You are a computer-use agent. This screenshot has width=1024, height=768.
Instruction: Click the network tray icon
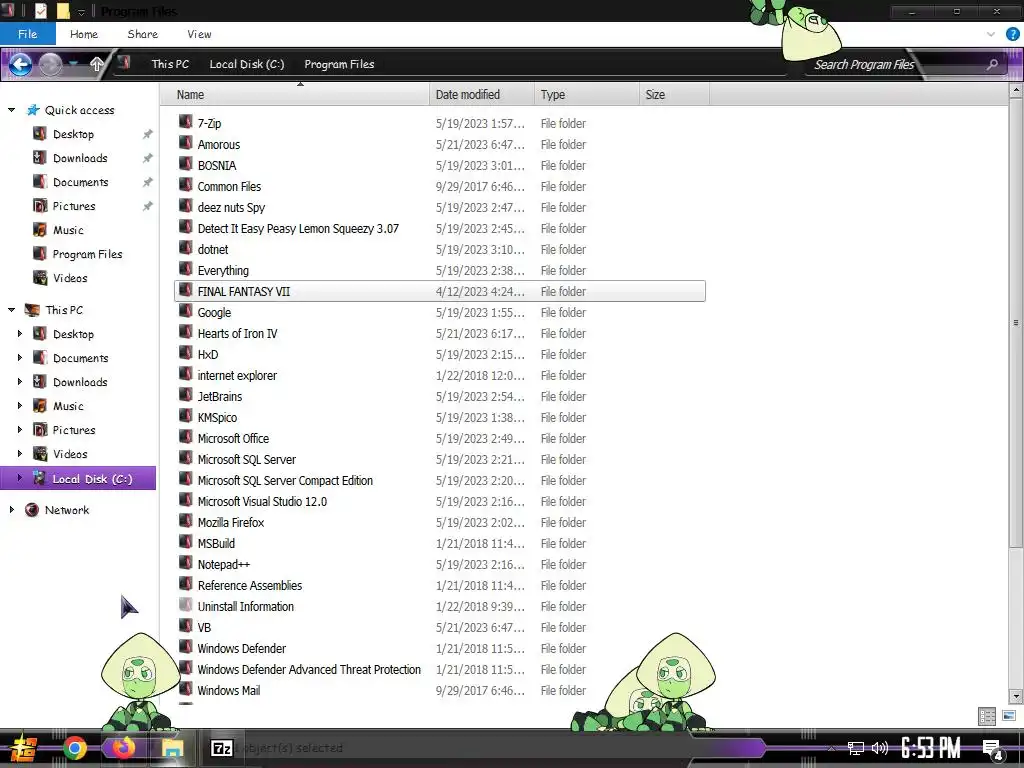click(x=856, y=748)
